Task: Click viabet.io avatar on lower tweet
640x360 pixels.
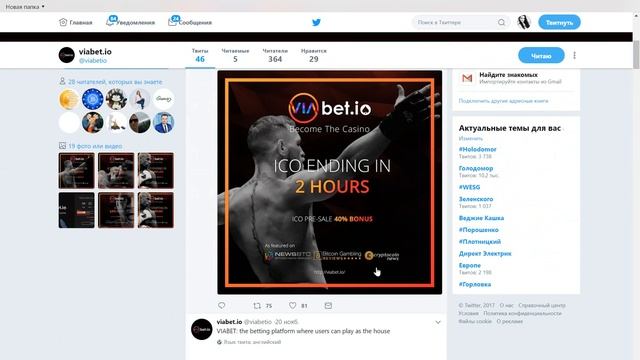Action: (202, 329)
